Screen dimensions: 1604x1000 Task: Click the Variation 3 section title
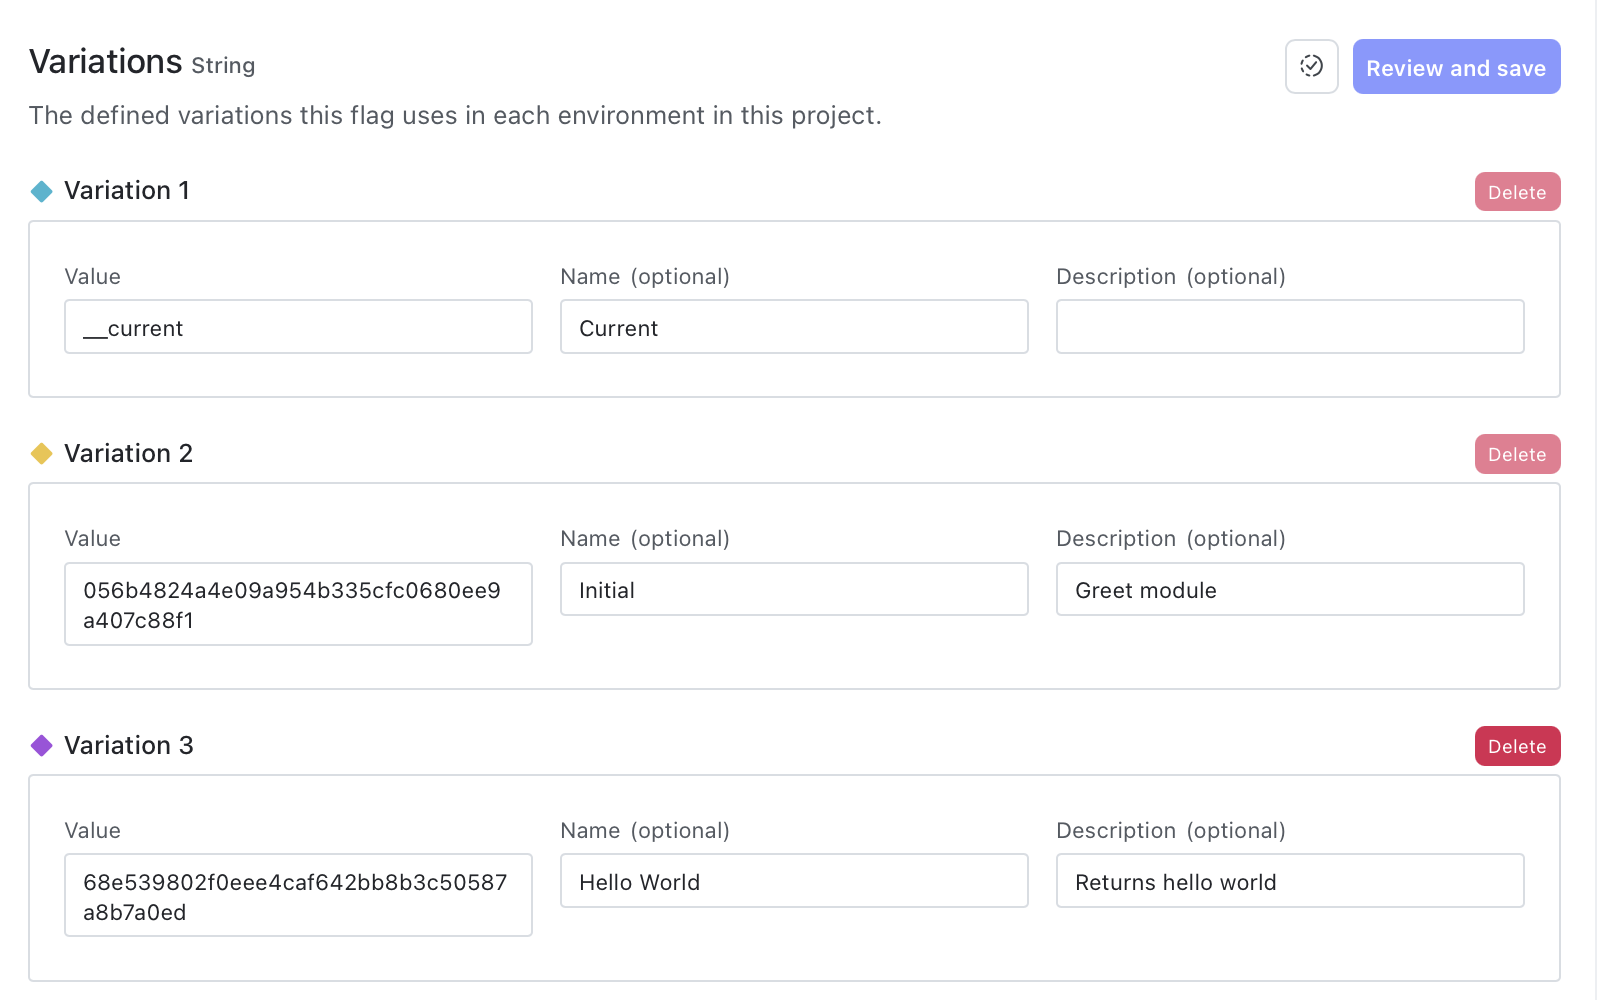[128, 746]
